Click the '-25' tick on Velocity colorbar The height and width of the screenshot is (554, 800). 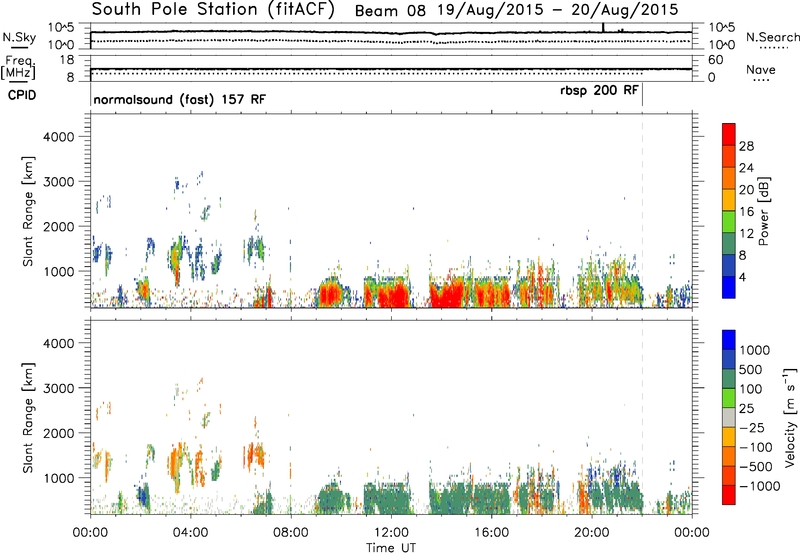tap(752, 428)
